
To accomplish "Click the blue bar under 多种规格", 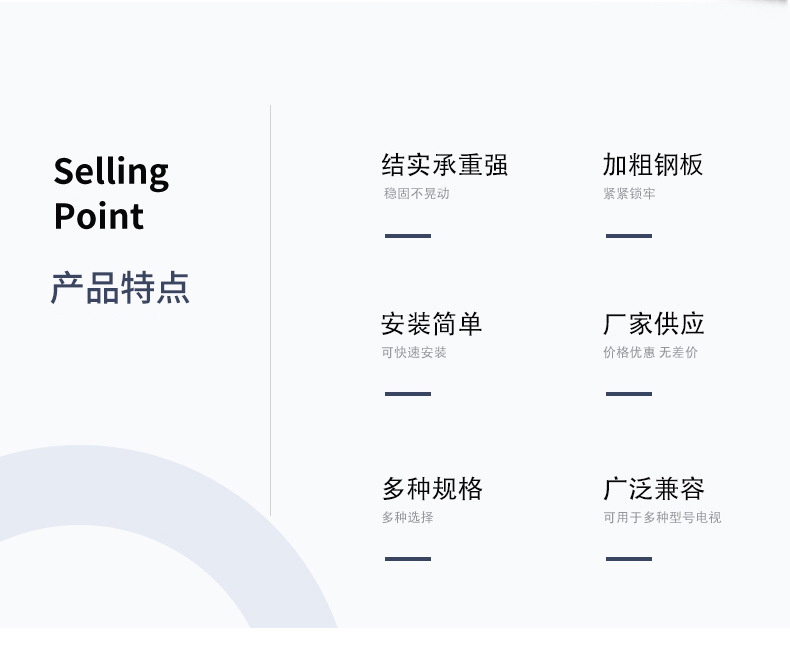I will pos(408,559).
